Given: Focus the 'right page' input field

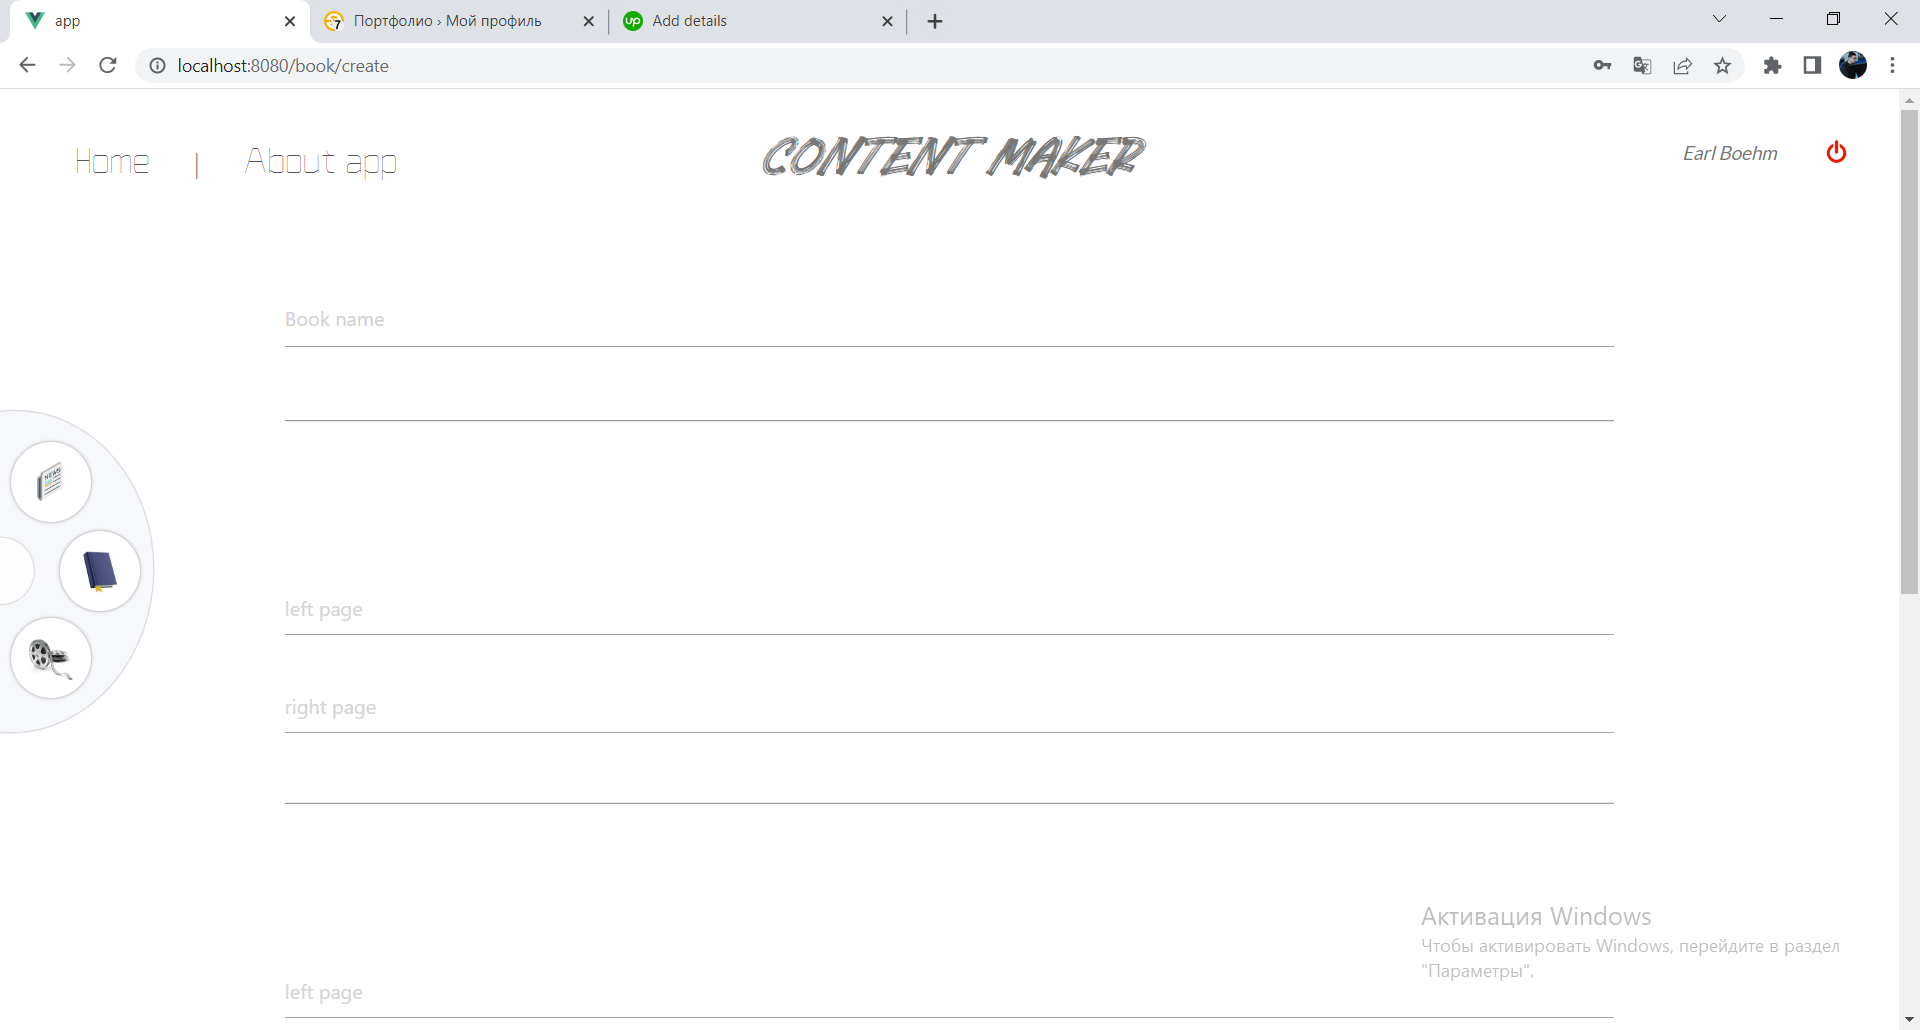Looking at the screenshot, I should [x=949, y=708].
